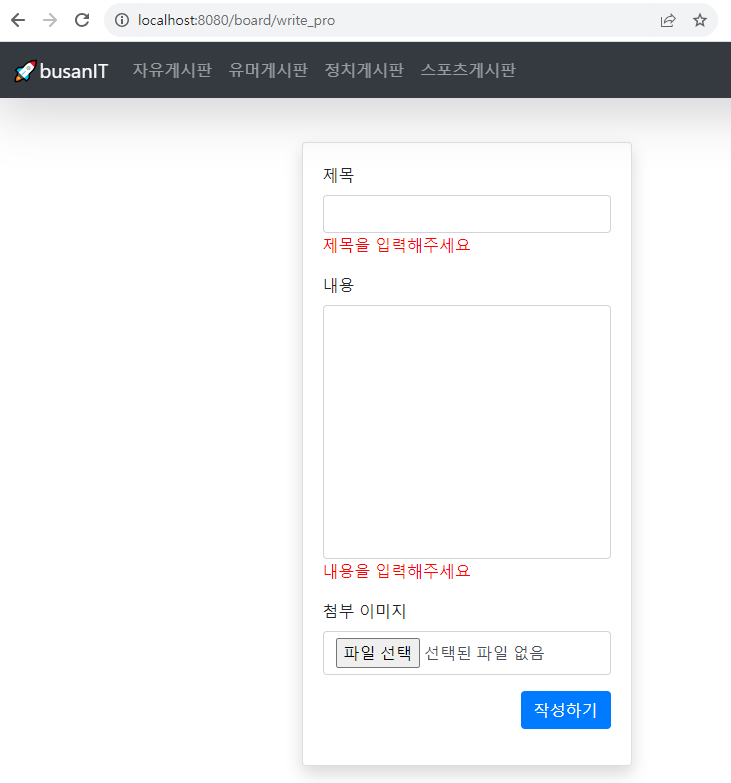Screen dimensions: 731x783
Task: Click the 파일 선택 button
Action: [x=377, y=653]
